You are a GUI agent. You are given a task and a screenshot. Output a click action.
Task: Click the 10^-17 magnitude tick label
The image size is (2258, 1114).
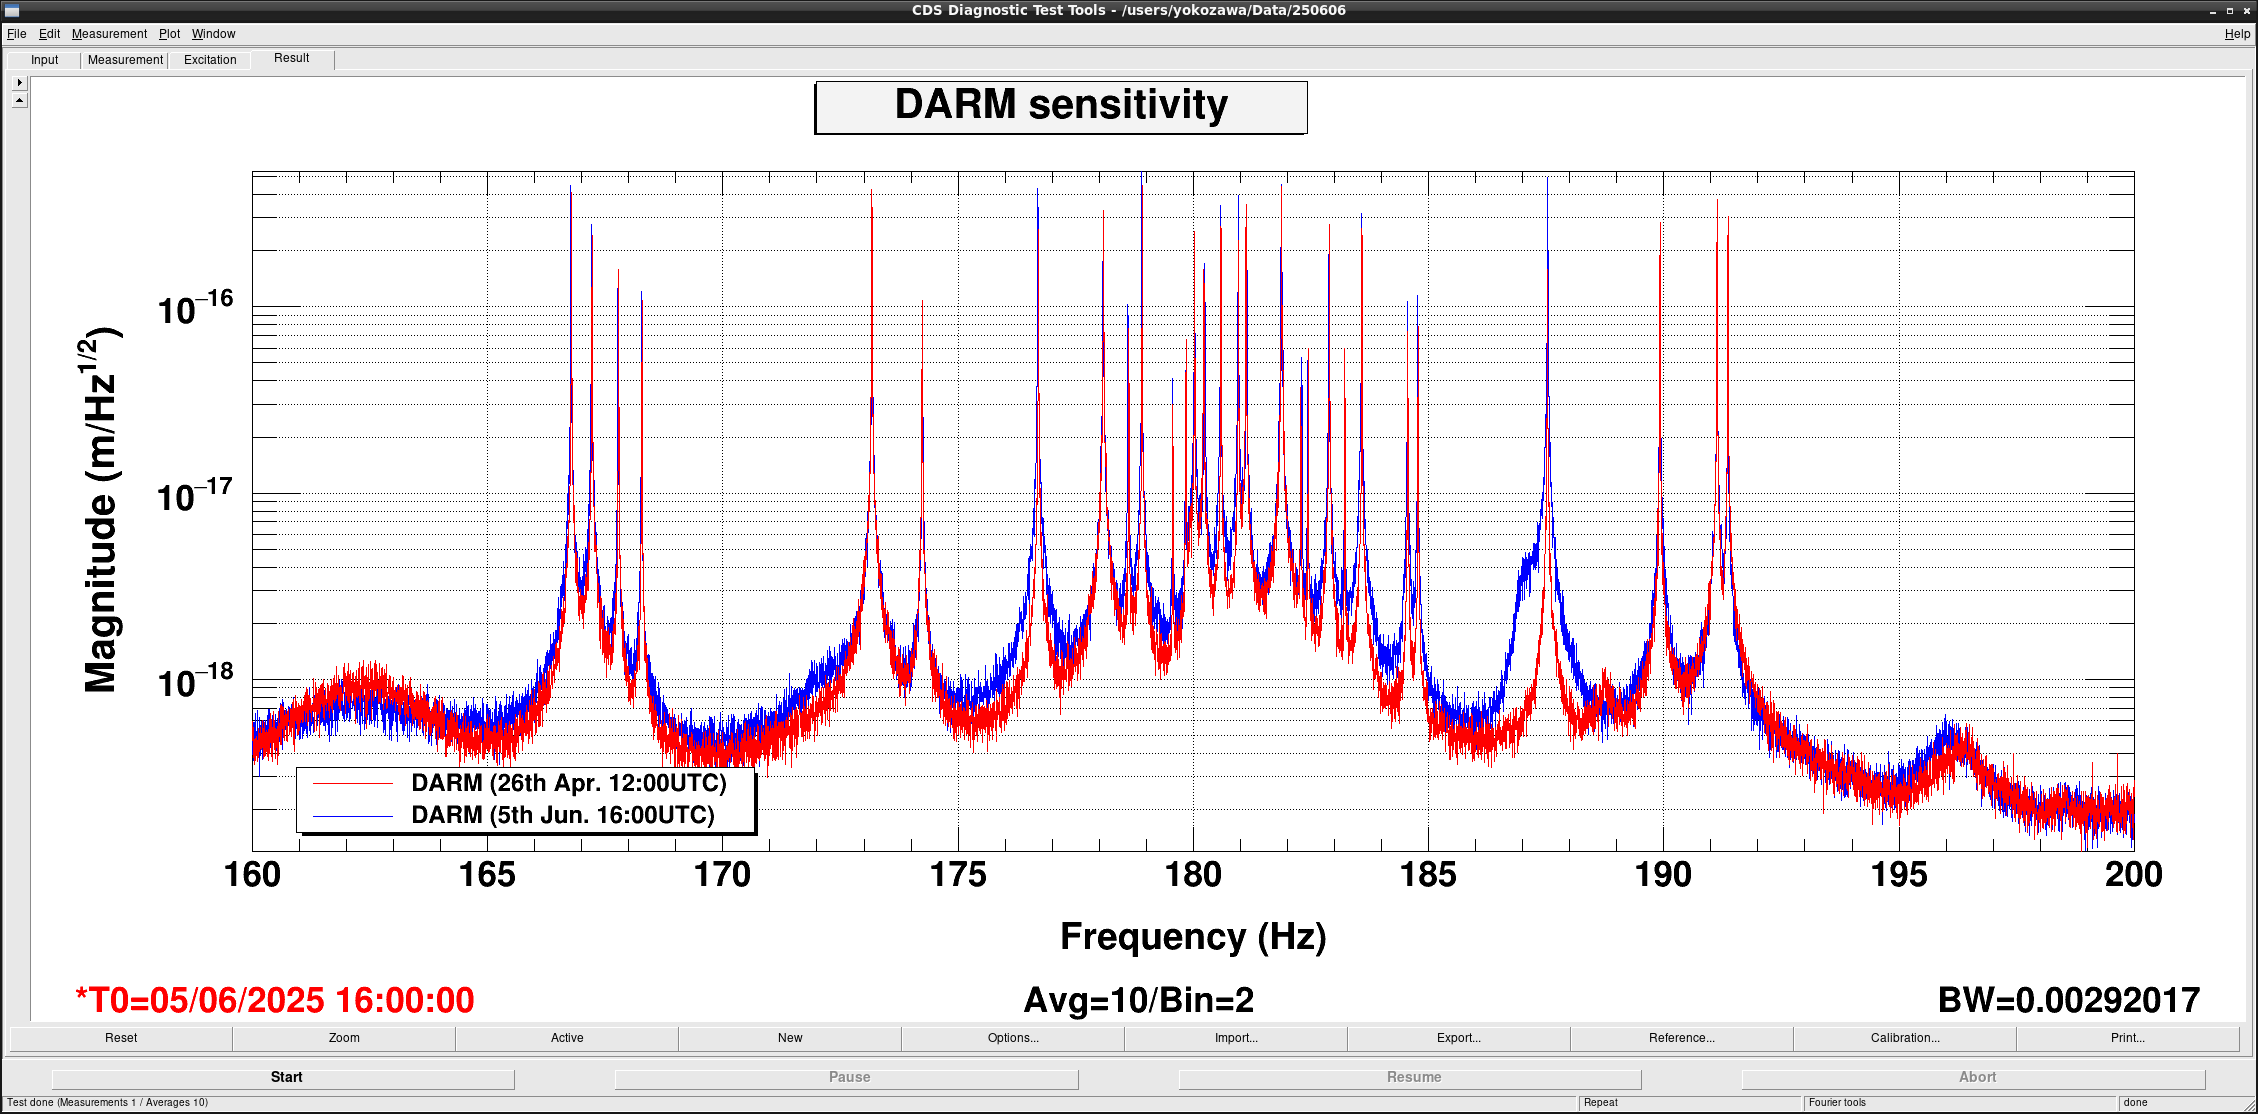(x=195, y=494)
